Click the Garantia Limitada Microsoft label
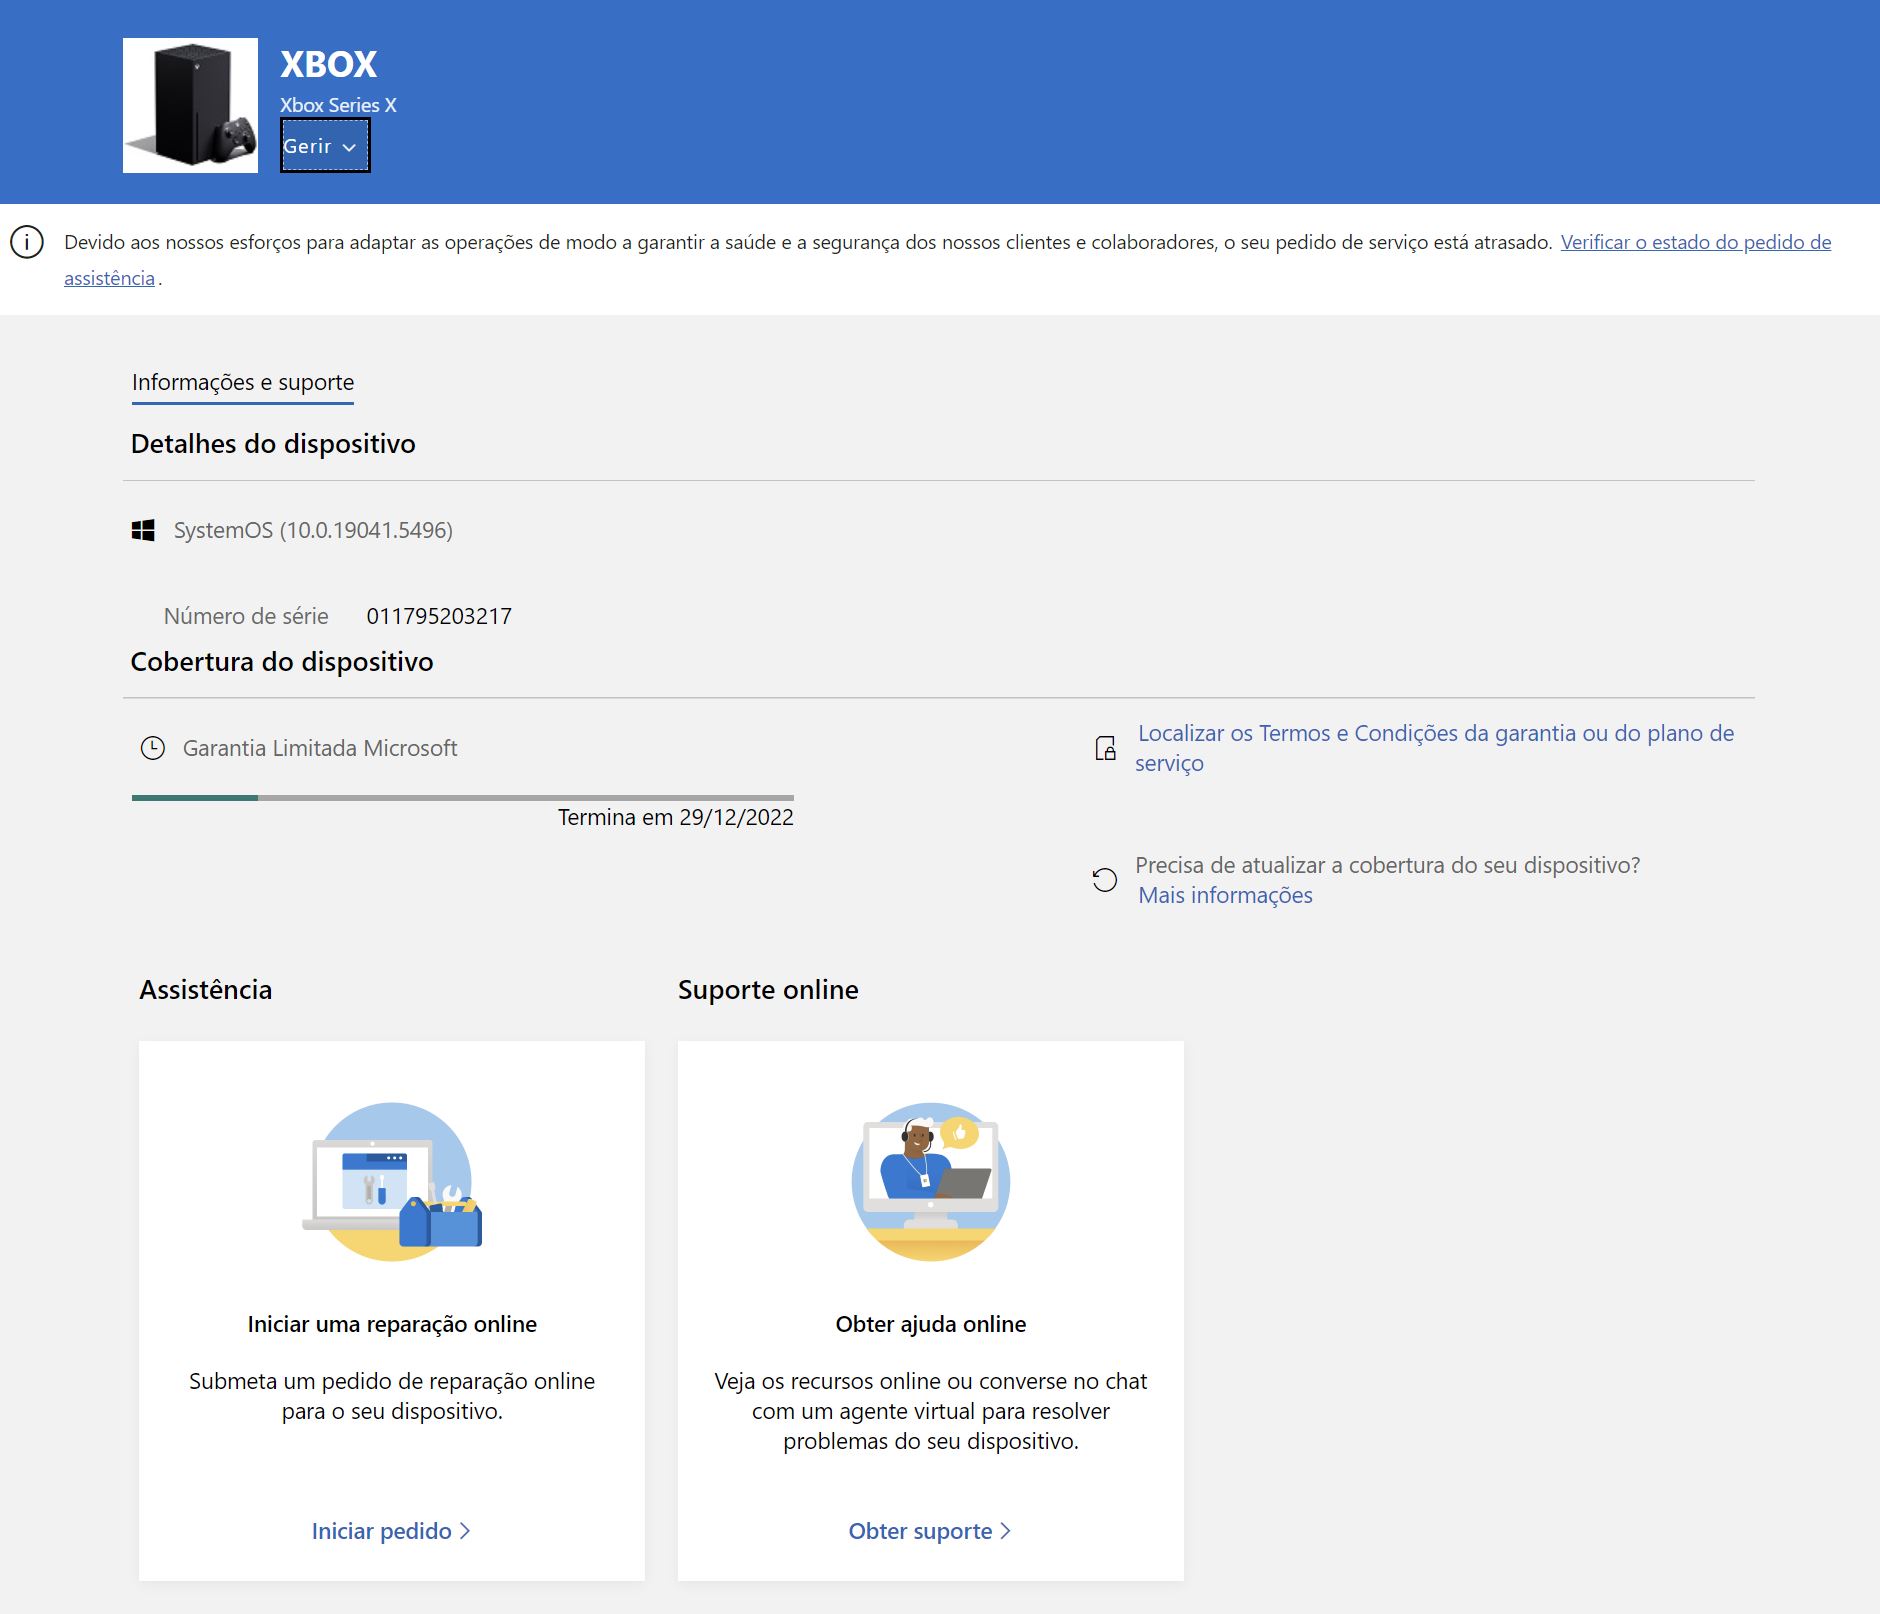The height and width of the screenshot is (1614, 1880). point(320,748)
